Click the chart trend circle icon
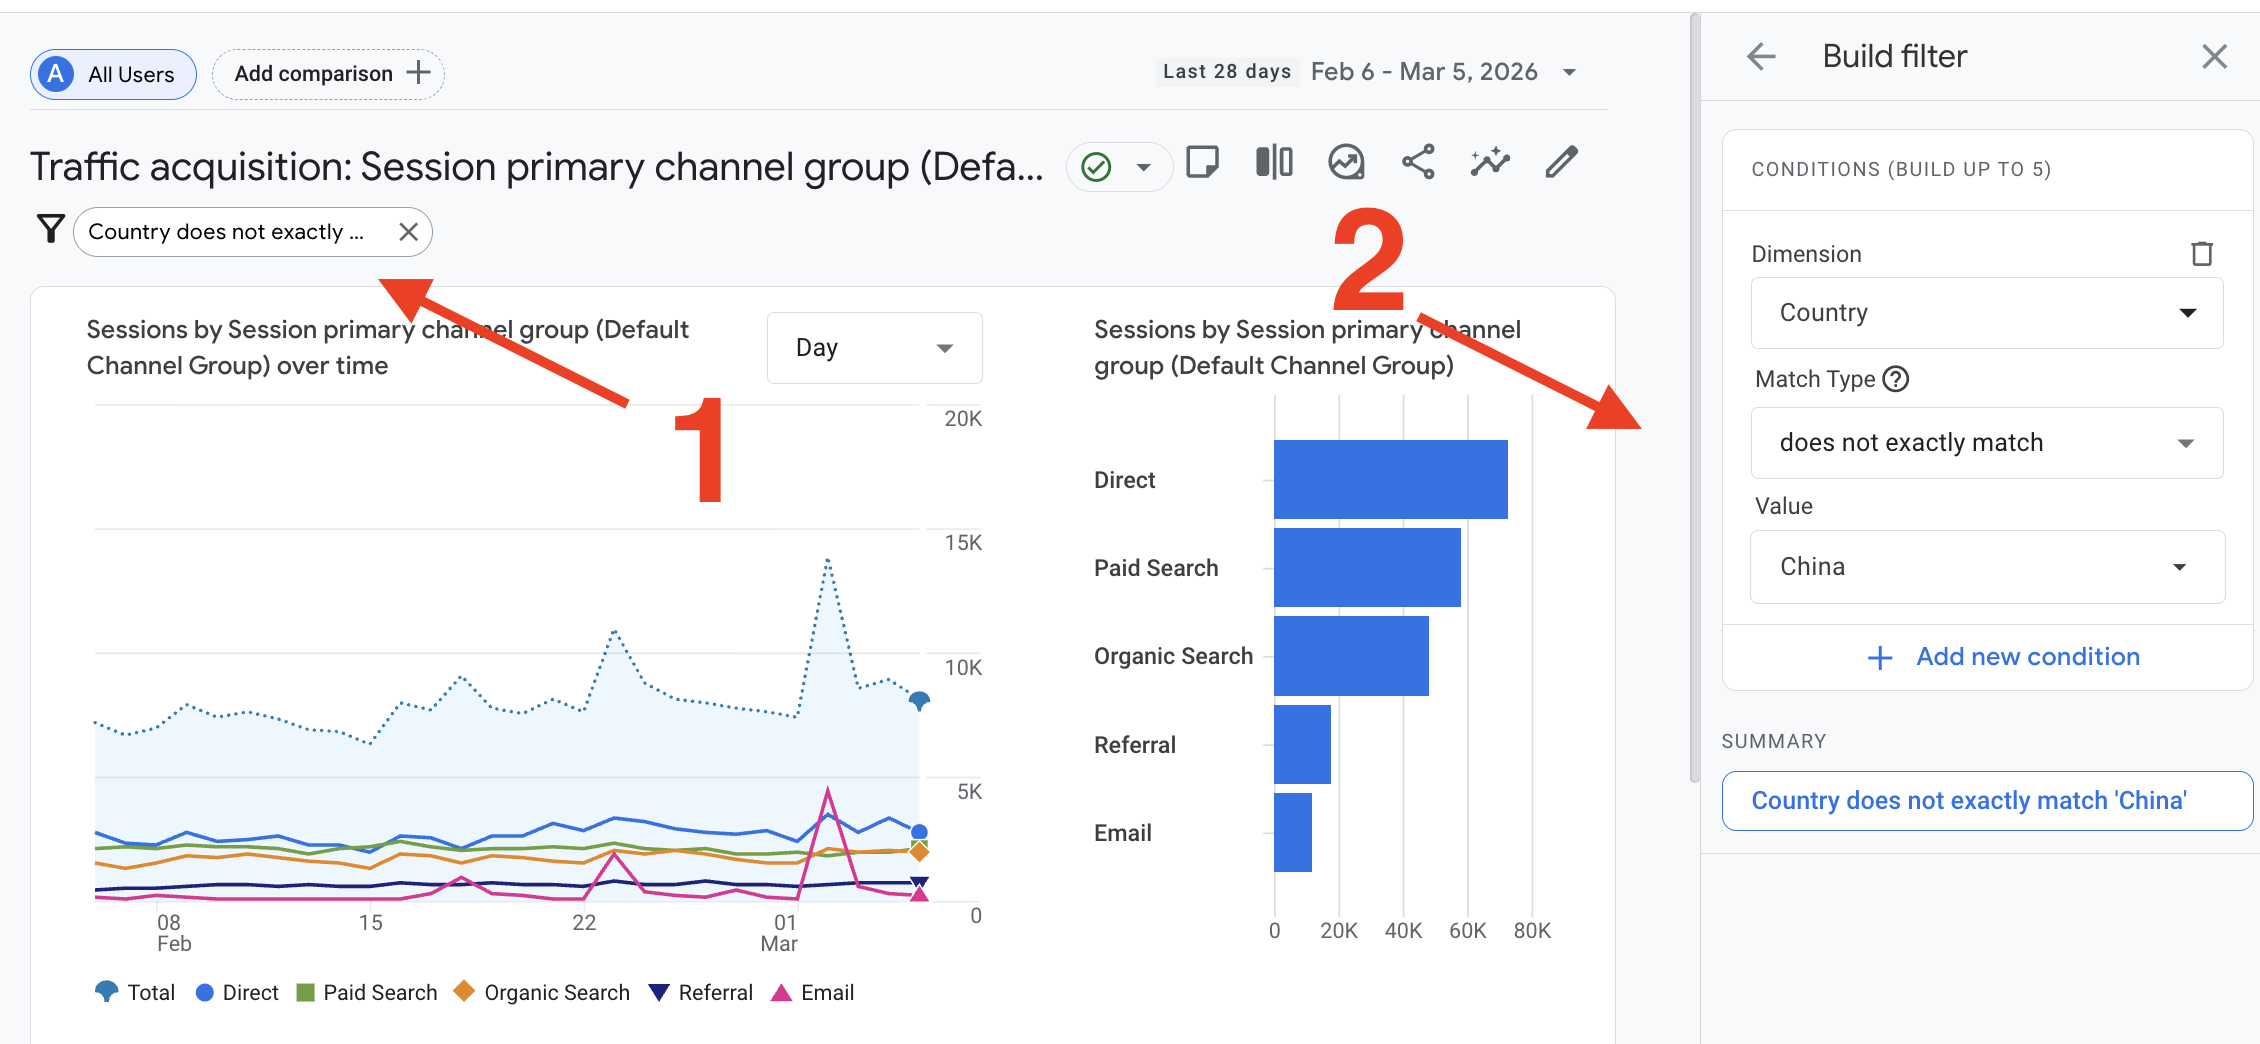The image size is (2260, 1044). pyautogui.click(x=1346, y=162)
